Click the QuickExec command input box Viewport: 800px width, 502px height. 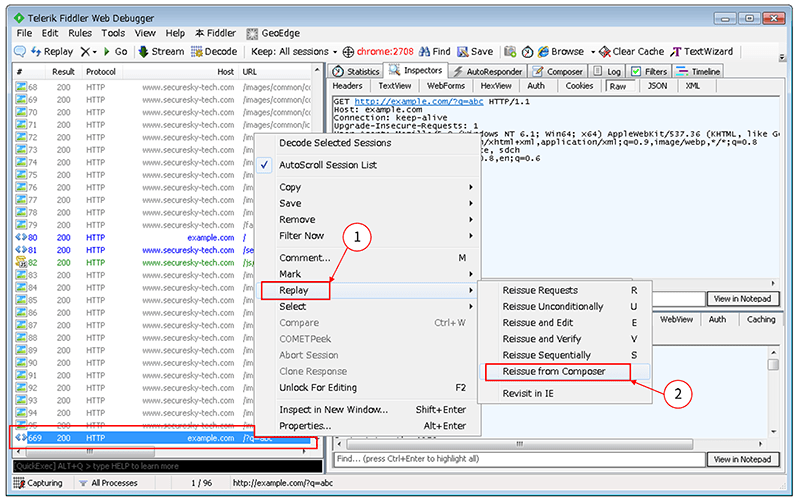pyautogui.click(x=168, y=466)
